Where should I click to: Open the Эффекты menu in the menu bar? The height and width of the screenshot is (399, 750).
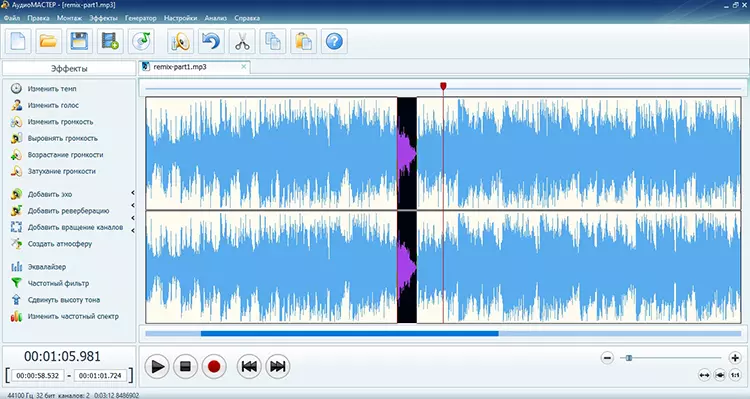[x=103, y=18]
